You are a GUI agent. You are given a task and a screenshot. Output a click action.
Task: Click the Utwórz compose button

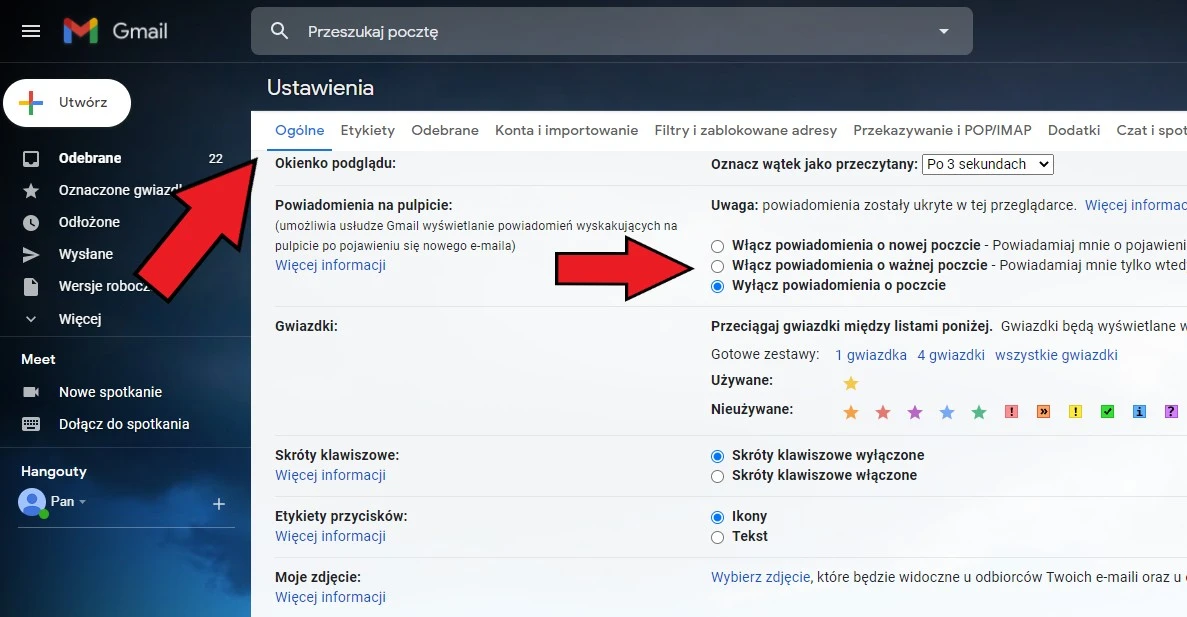point(67,103)
